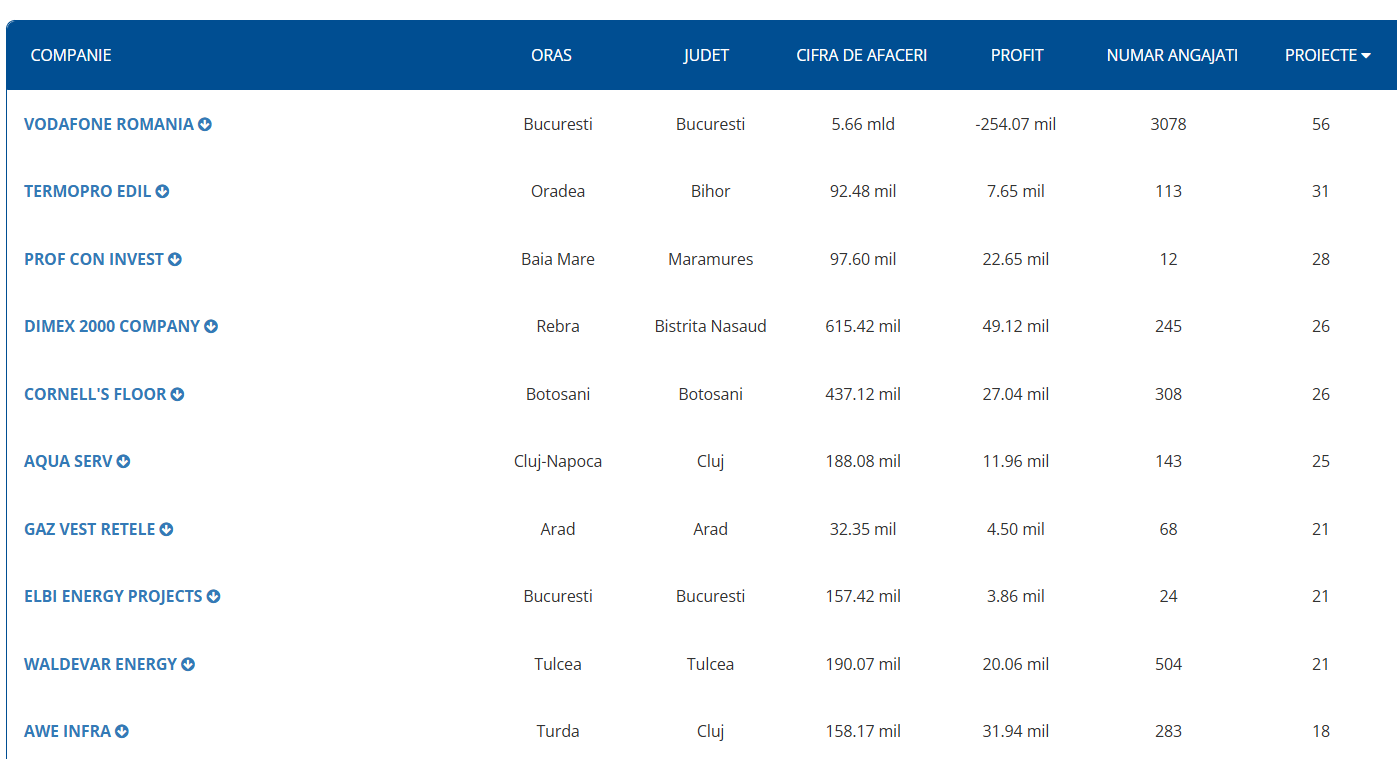Open the Vodafone Romania company link
Image resolution: width=1397 pixels, height=759 pixels.
click(108, 125)
